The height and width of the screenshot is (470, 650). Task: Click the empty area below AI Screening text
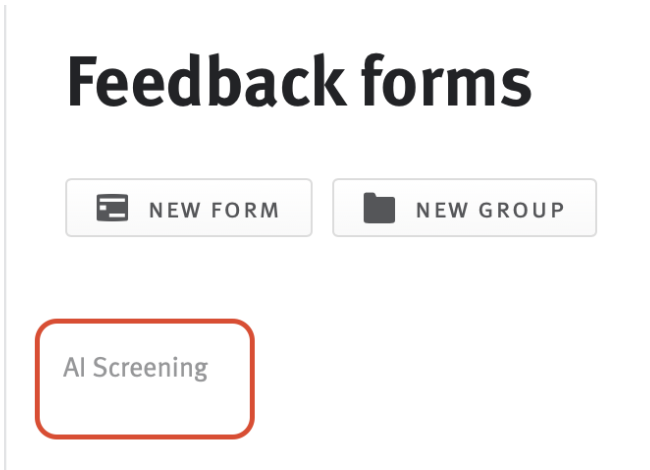coord(145,408)
